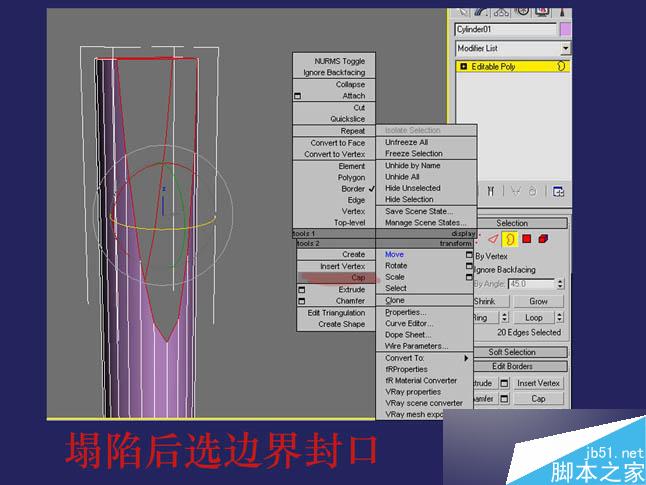Expand the Soft Selection rollout
This screenshot has width=646, height=485.
pos(521,352)
